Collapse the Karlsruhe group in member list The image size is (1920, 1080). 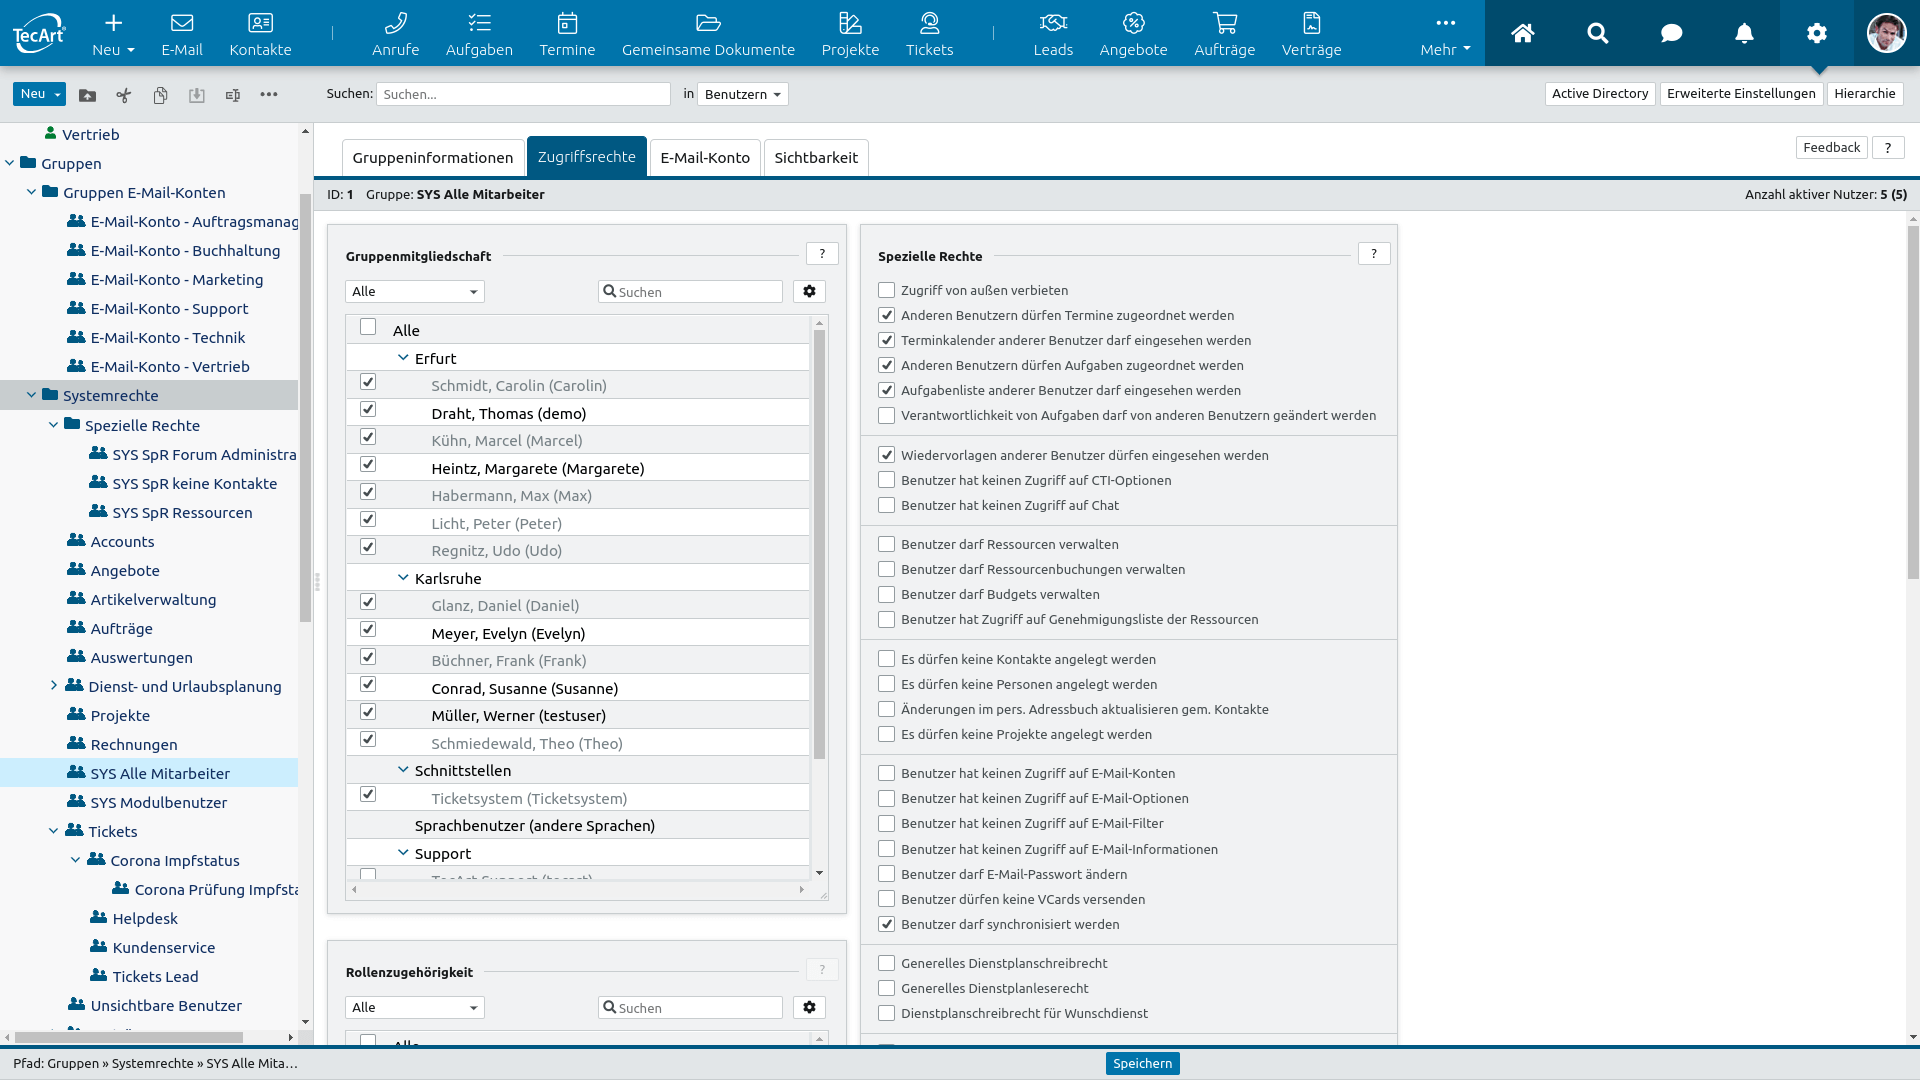click(403, 578)
